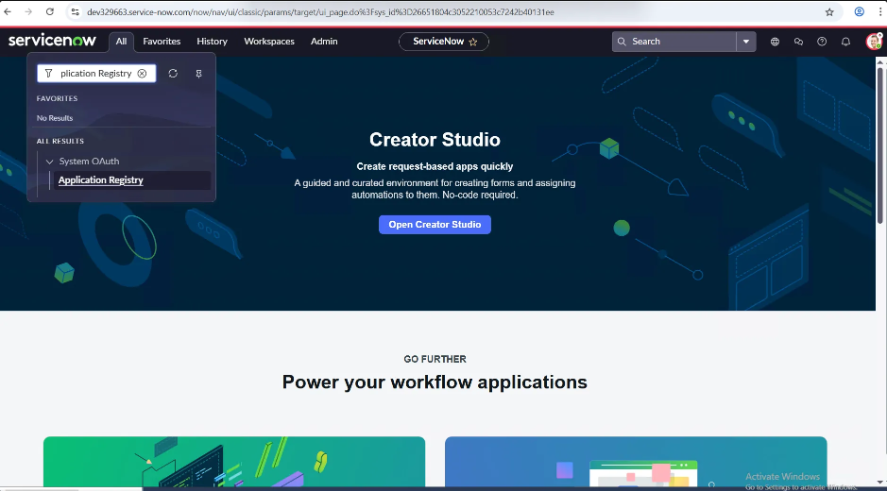Select the System OAuth module group
The width and height of the screenshot is (887, 491).
(89, 161)
